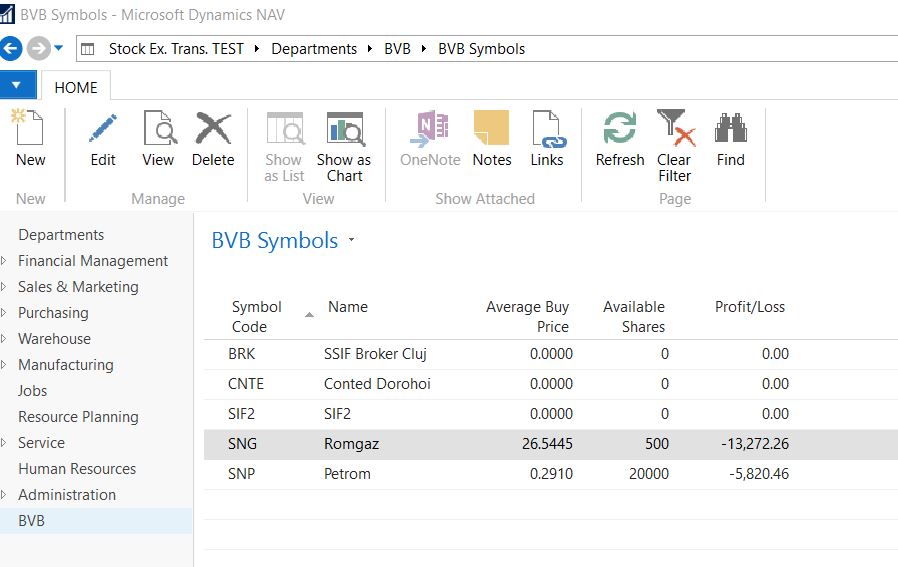Click the Links icon
Image resolution: width=898 pixels, height=567 pixels.
tap(548, 128)
